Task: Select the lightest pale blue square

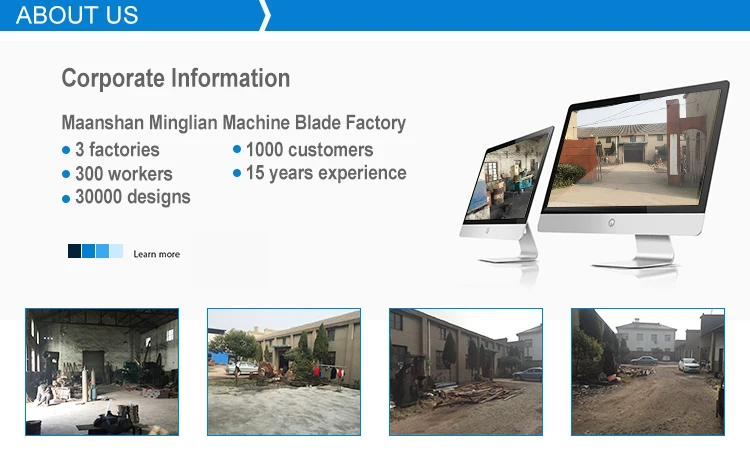Action: [116, 251]
